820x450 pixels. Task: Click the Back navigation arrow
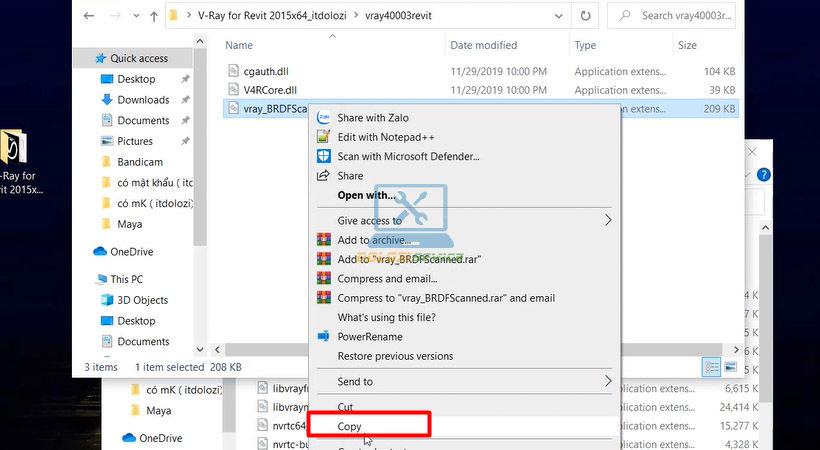90,16
